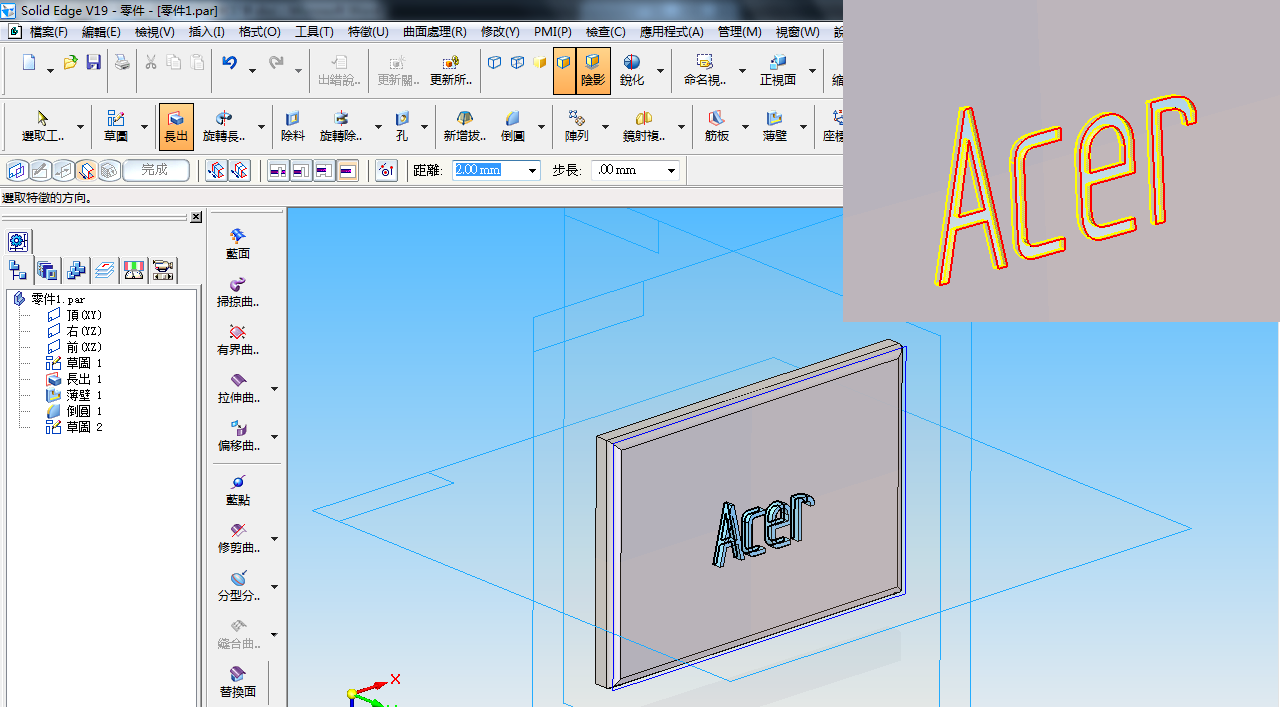Toggle wireframe display cube icon
The height and width of the screenshot is (707, 1280).
494,62
